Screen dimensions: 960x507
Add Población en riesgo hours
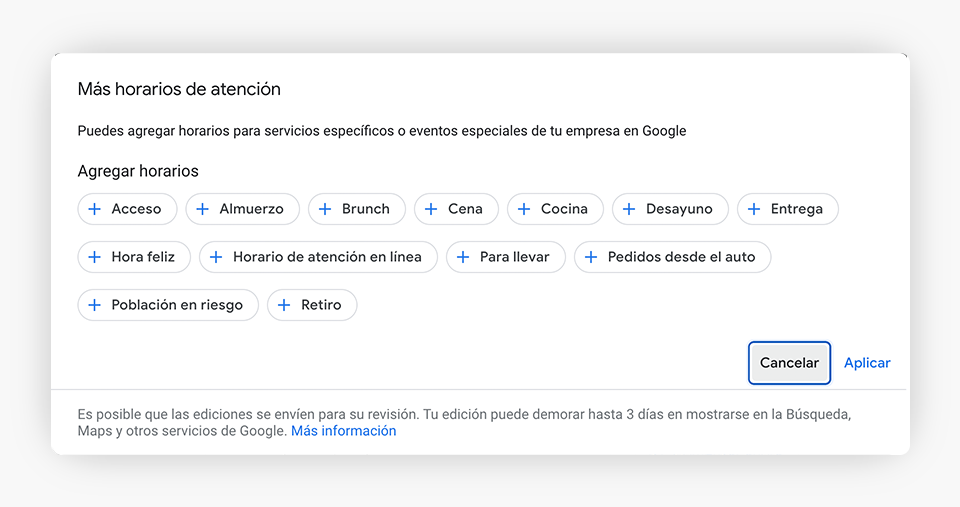[x=168, y=305]
